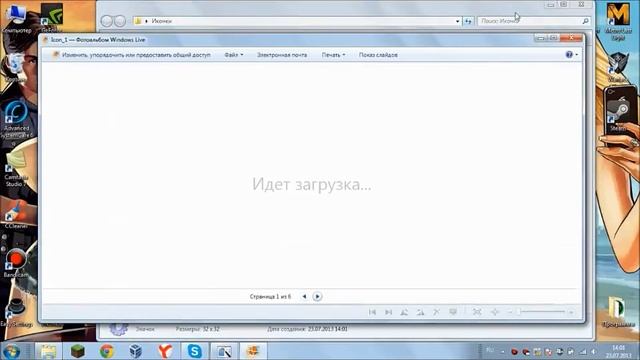
Task: Open the volume tray icon
Action: [593, 352]
